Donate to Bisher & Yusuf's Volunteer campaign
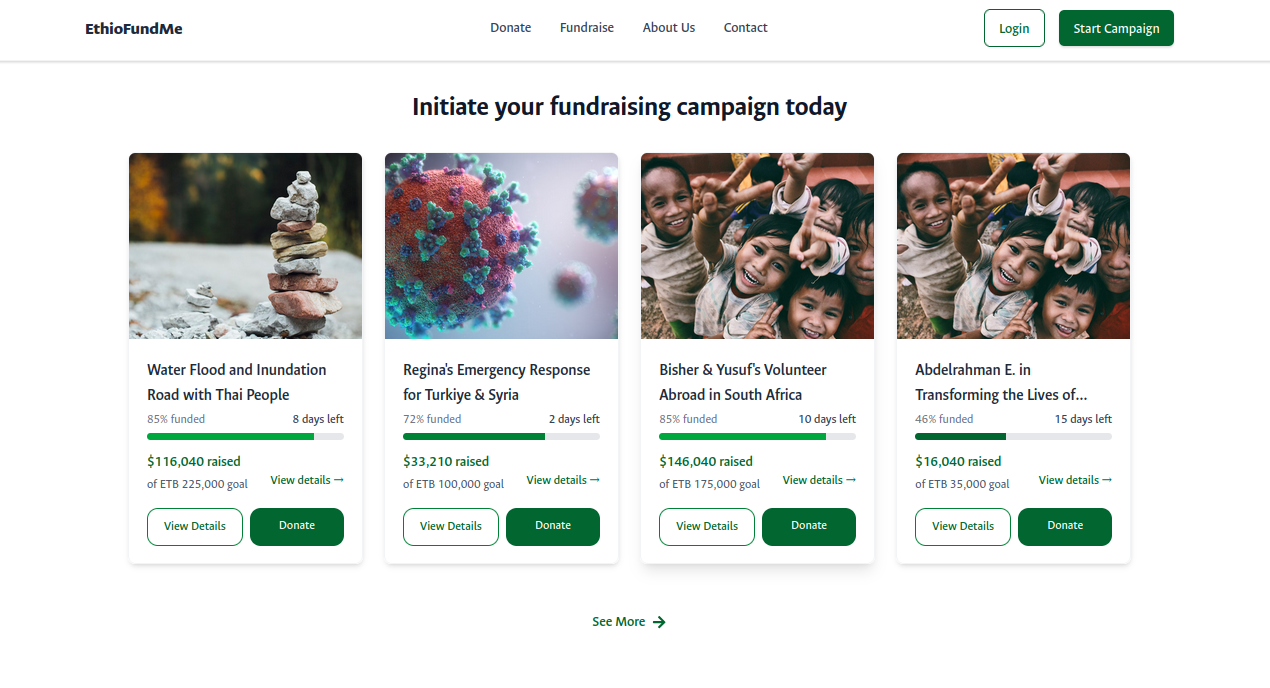This screenshot has width=1270, height=688. tap(809, 526)
